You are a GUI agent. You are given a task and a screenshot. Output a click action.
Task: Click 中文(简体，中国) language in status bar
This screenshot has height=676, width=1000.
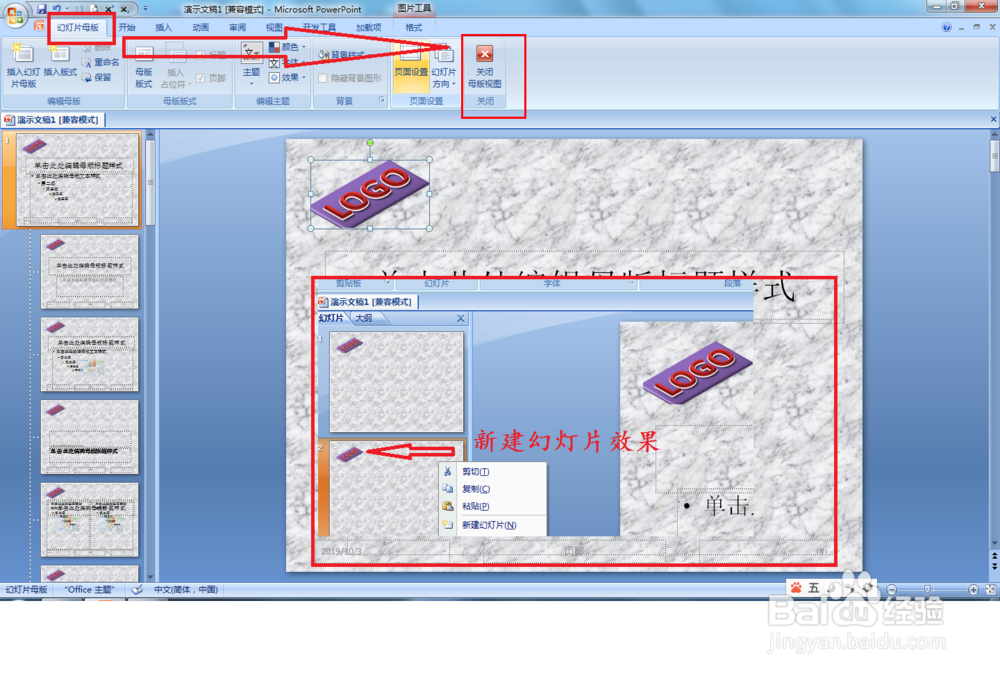tap(186, 590)
